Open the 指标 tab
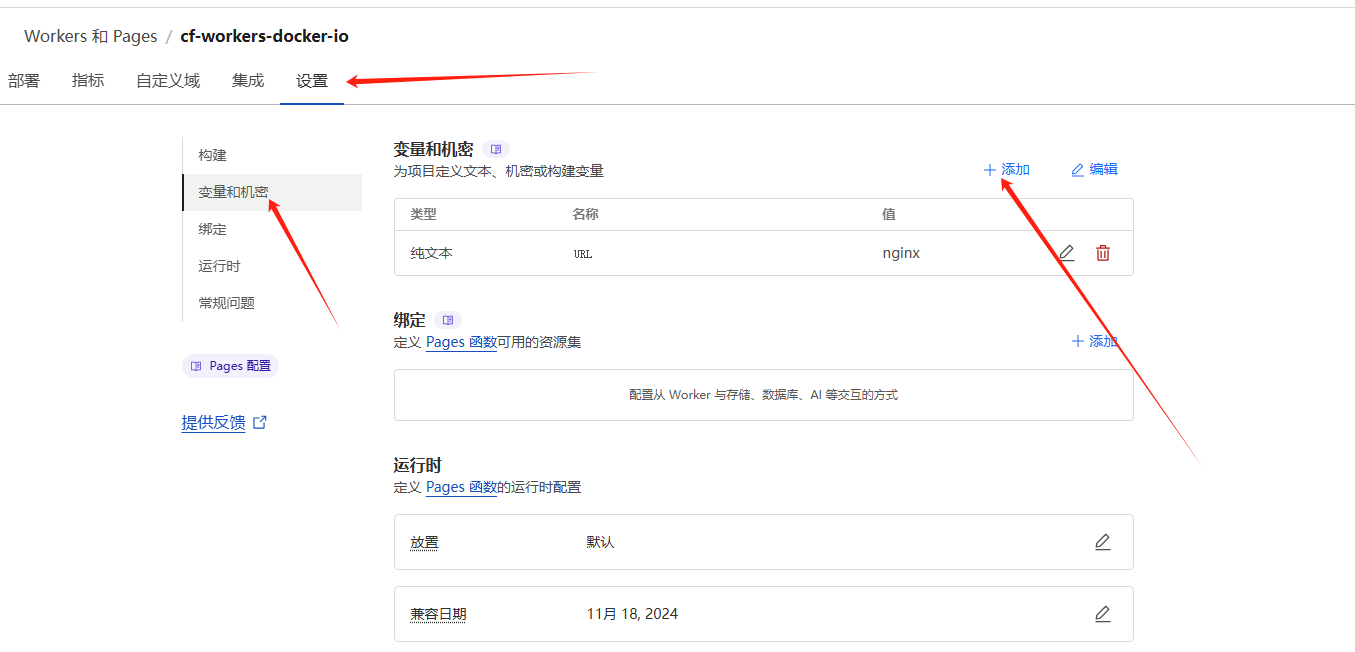 coord(88,81)
